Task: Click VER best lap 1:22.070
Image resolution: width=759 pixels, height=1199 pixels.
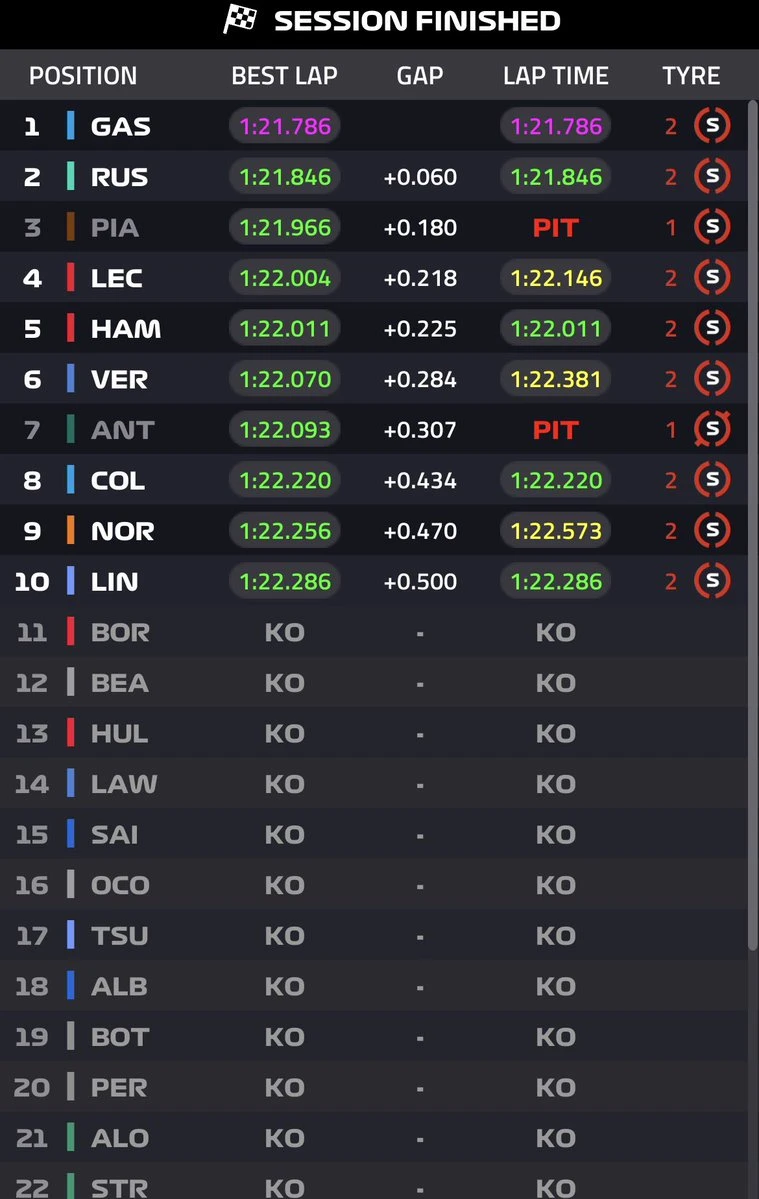Action: (x=284, y=379)
